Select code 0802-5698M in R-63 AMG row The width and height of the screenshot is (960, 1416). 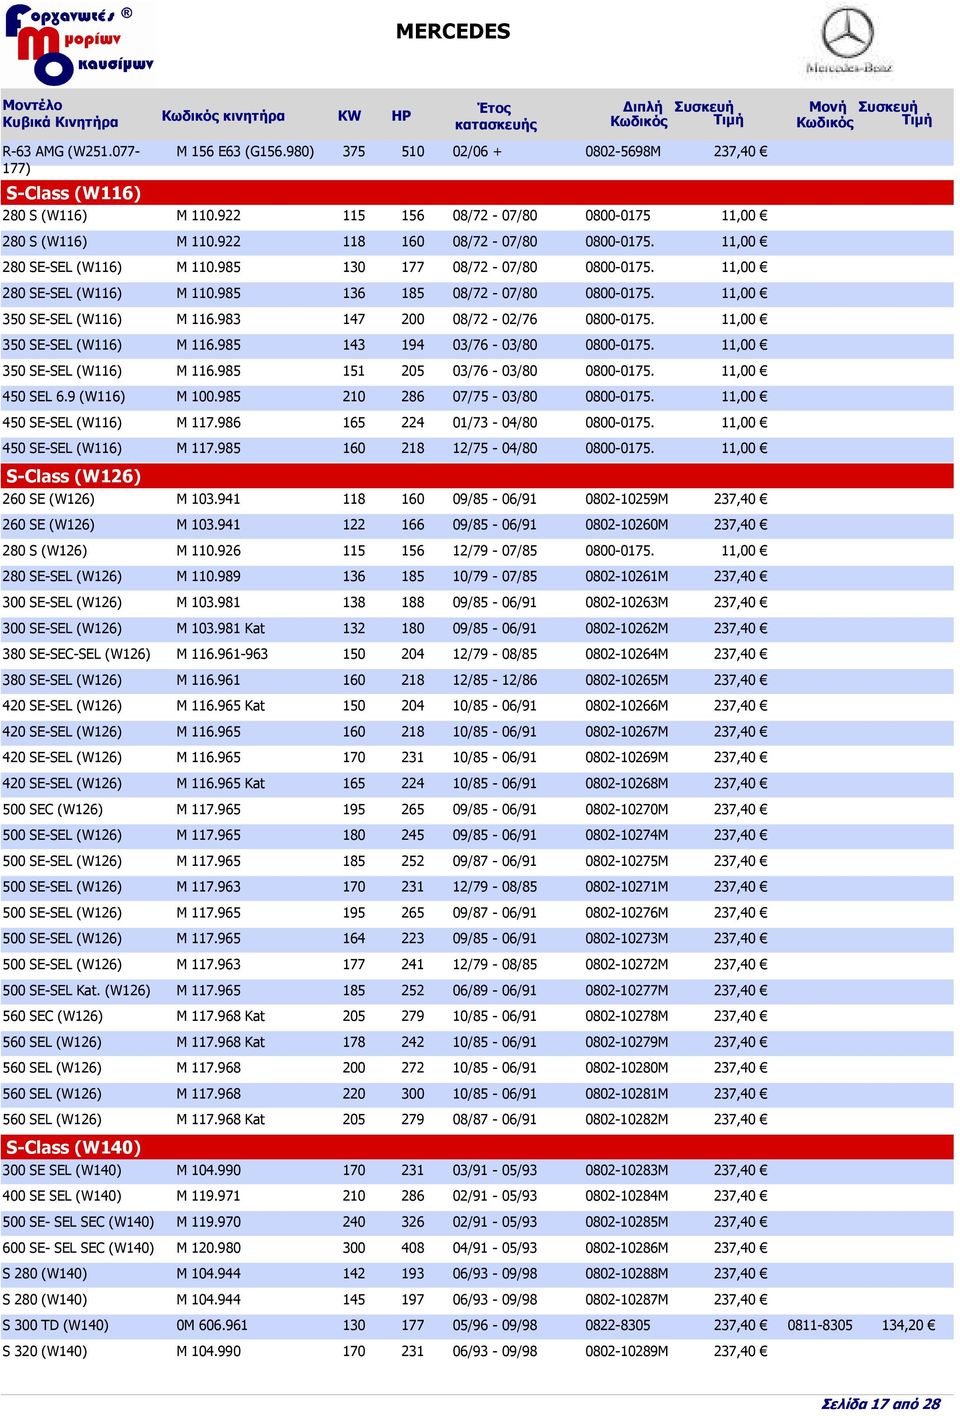click(623, 152)
